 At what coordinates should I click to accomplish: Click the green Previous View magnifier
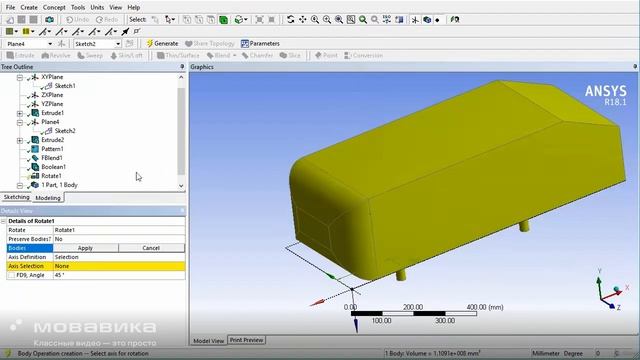tap(362, 20)
